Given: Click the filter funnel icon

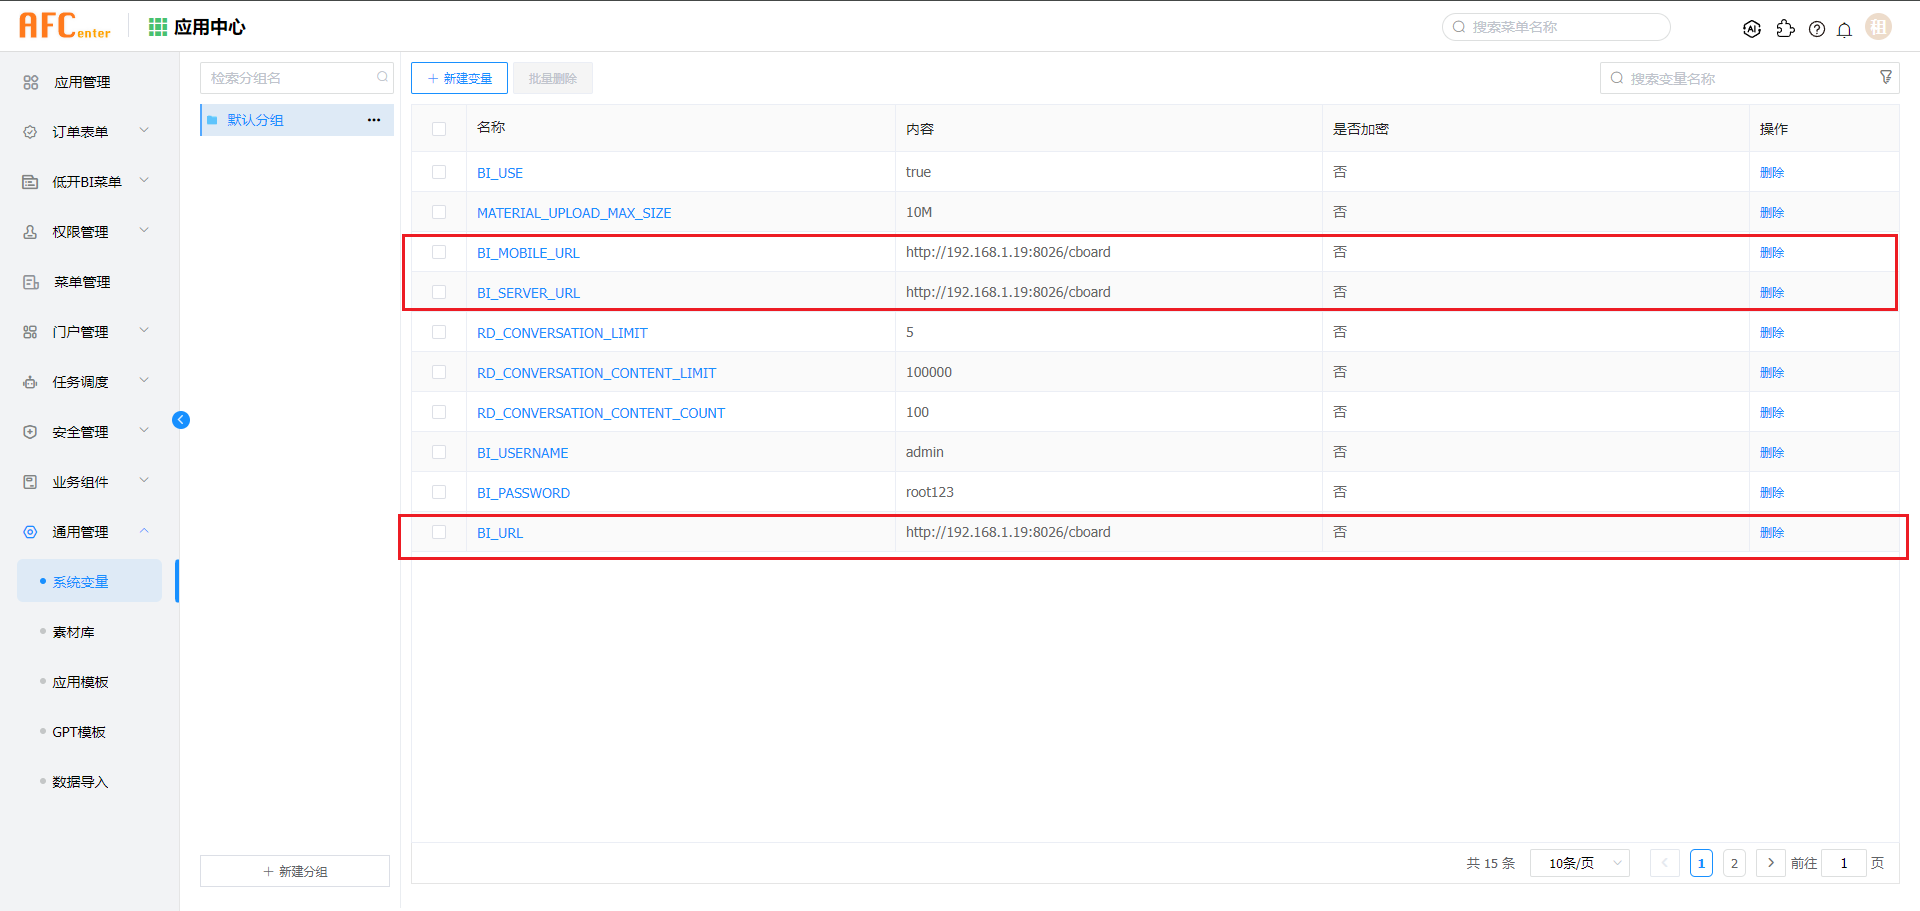Looking at the screenshot, I should coord(1885,78).
